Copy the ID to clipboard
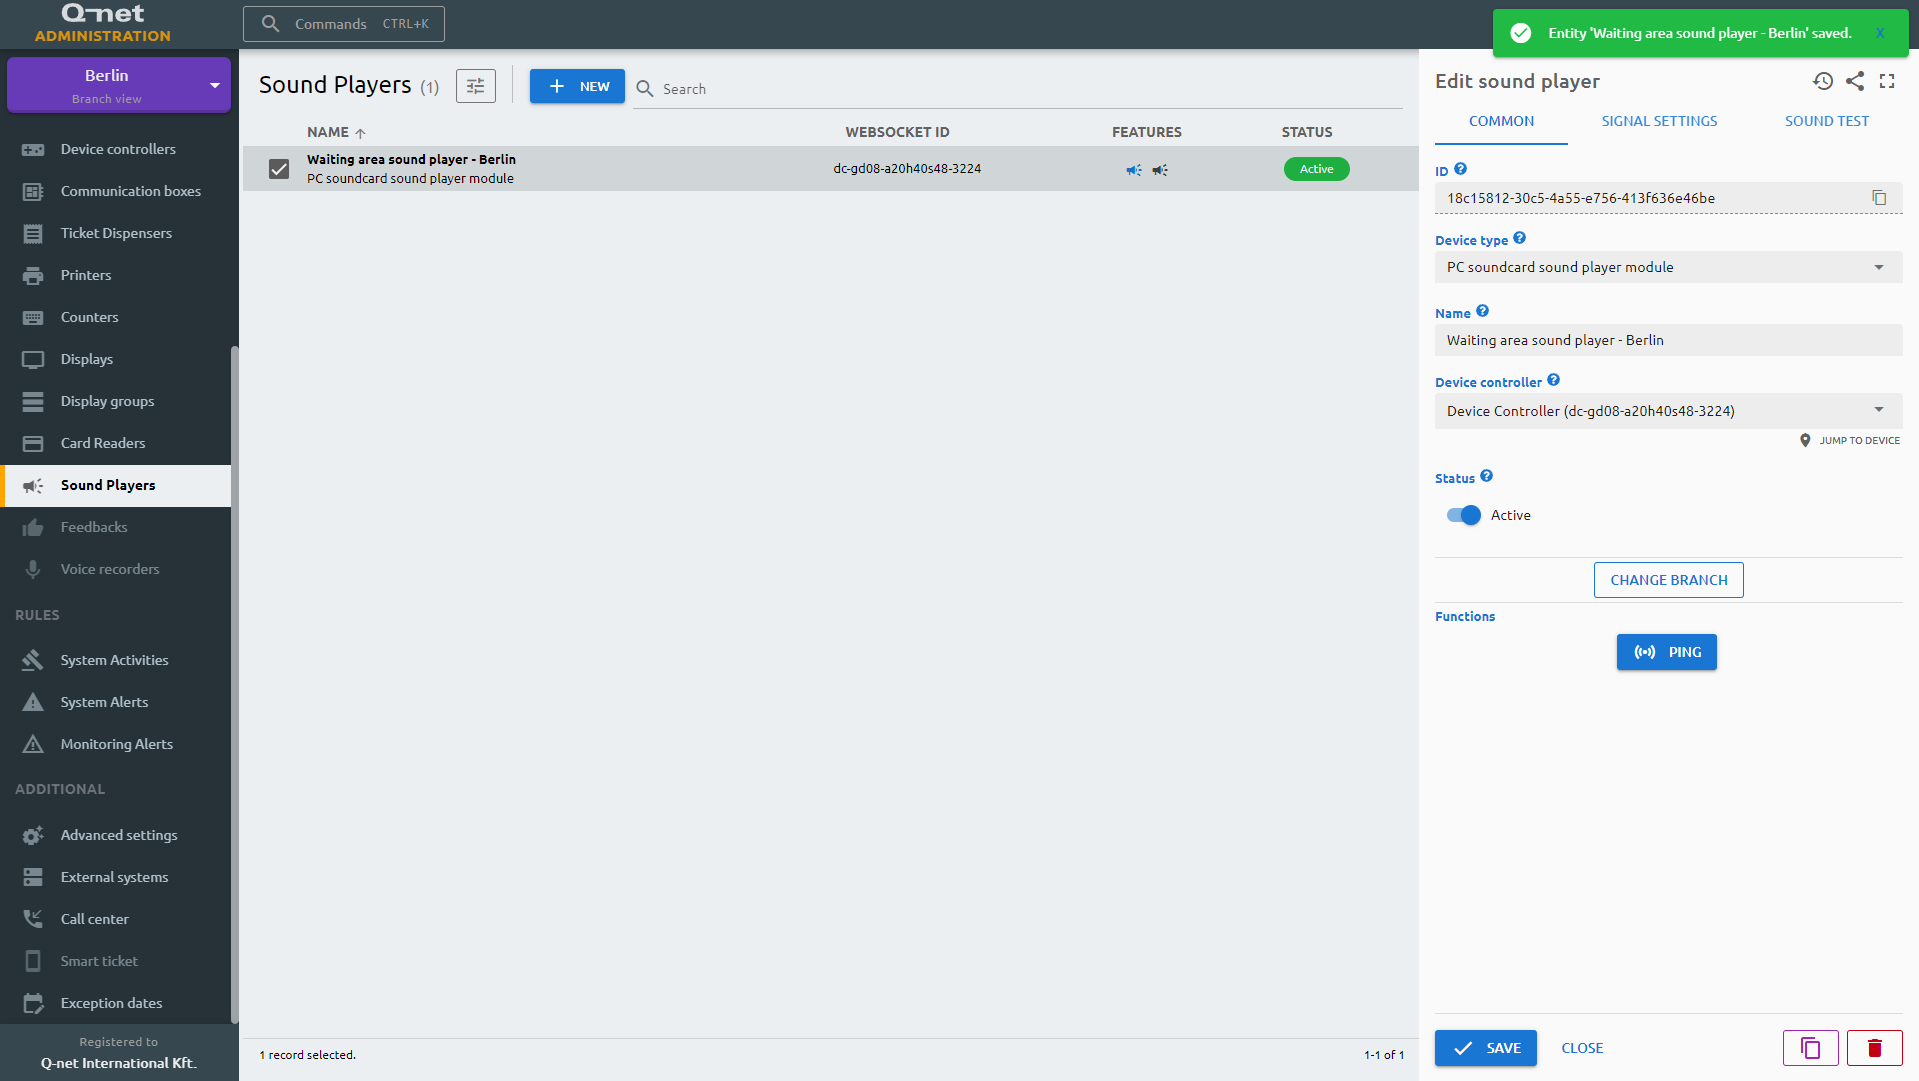 (1879, 198)
